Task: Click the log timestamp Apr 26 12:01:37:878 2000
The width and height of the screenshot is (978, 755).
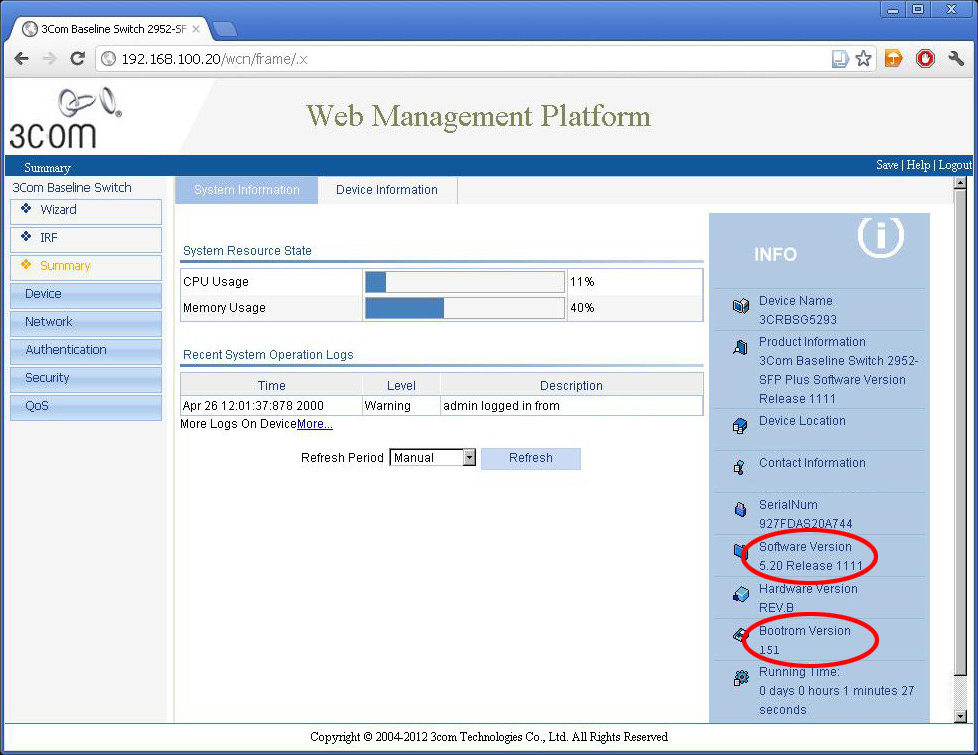Action: pos(253,406)
